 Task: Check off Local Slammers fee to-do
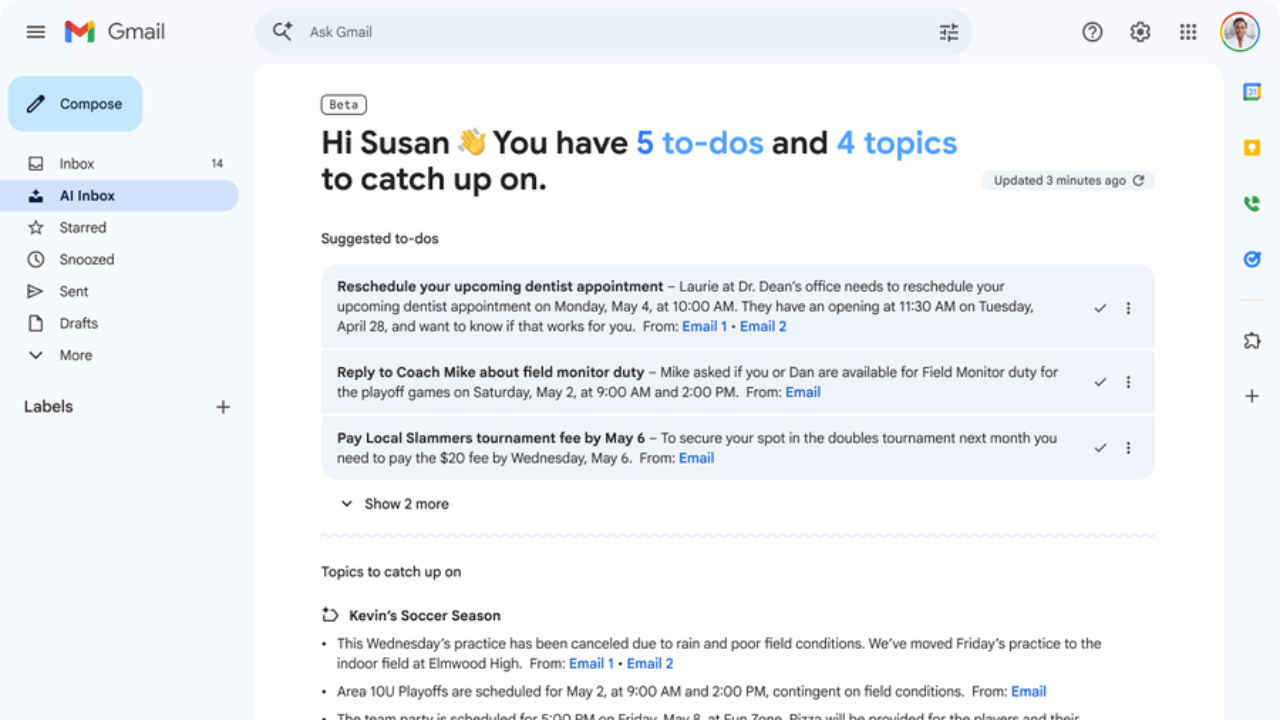1100,448
